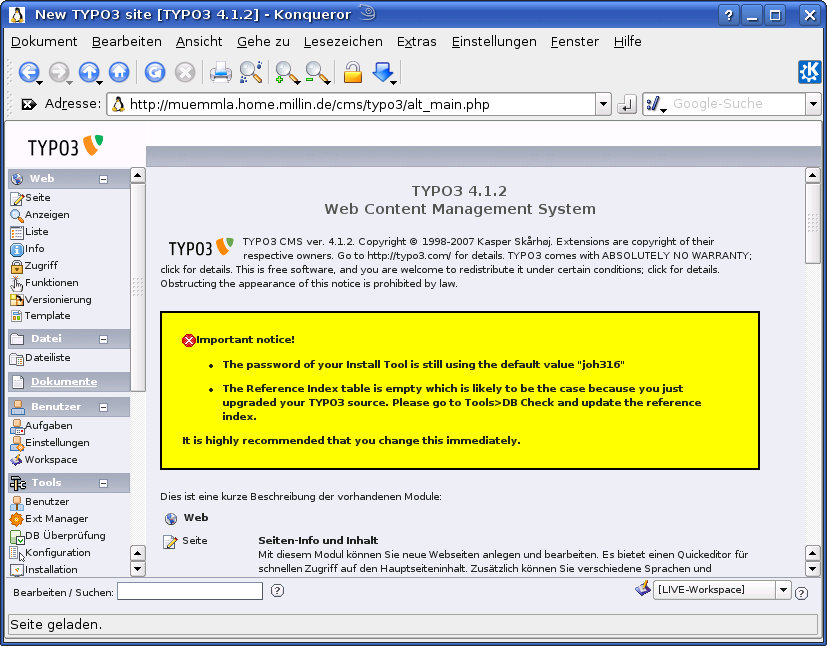Open the Lesezeichen menu
The image size is (827, 646).
[x=343, y=42]
